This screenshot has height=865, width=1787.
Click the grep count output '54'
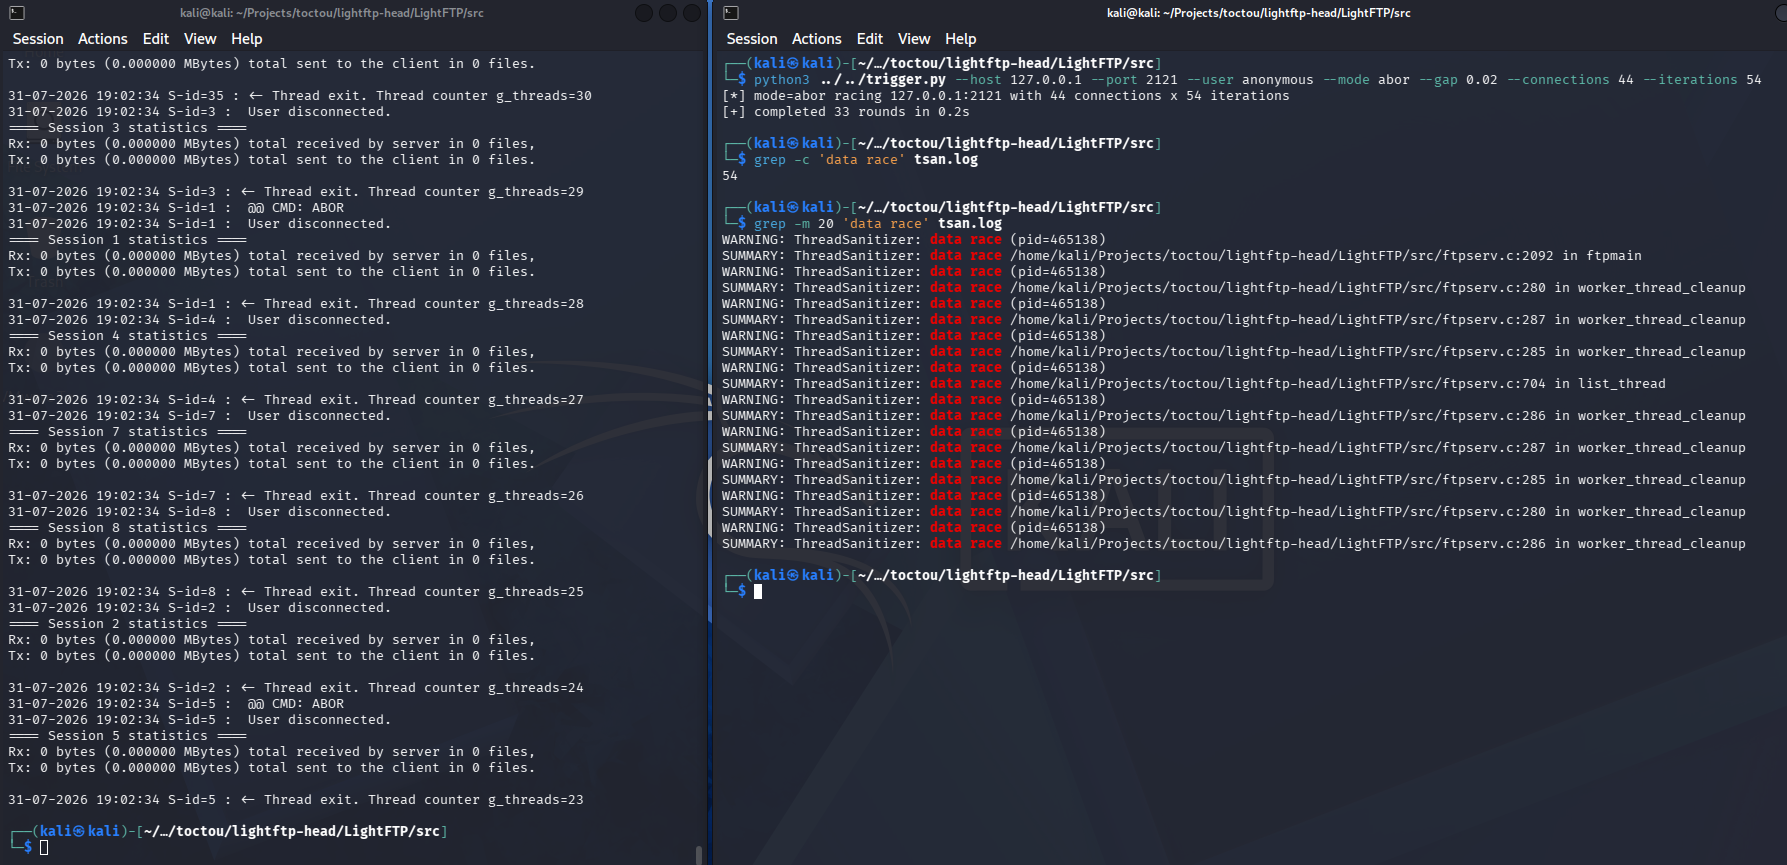pyautogui.click(x=730, y=176)
